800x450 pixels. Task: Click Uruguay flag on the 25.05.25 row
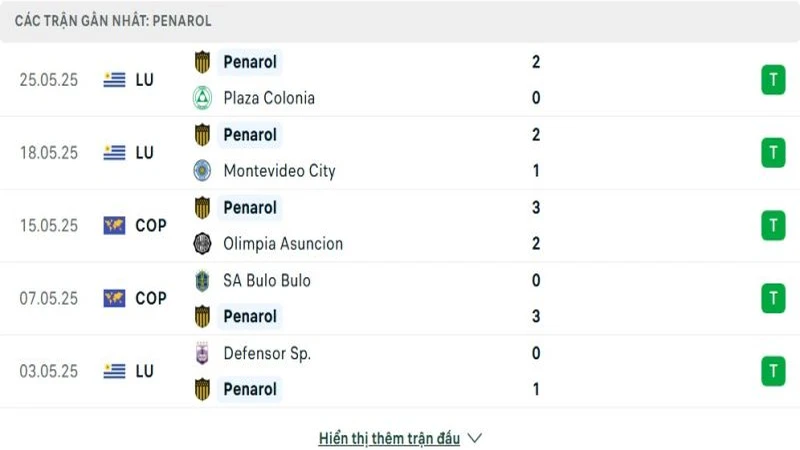coord(114,80)
